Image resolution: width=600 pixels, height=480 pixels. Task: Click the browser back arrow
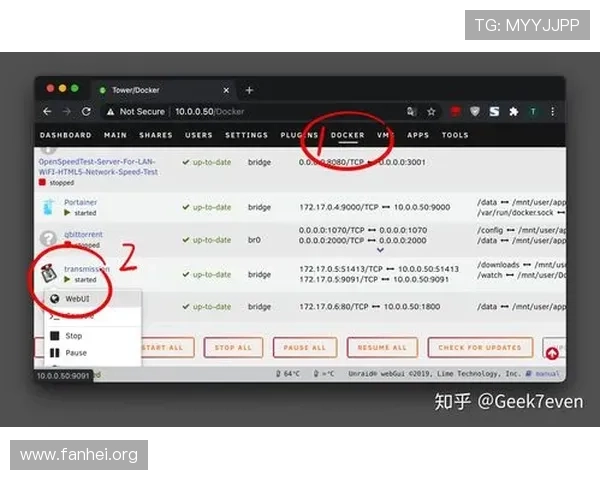click(x=47, y=111)
